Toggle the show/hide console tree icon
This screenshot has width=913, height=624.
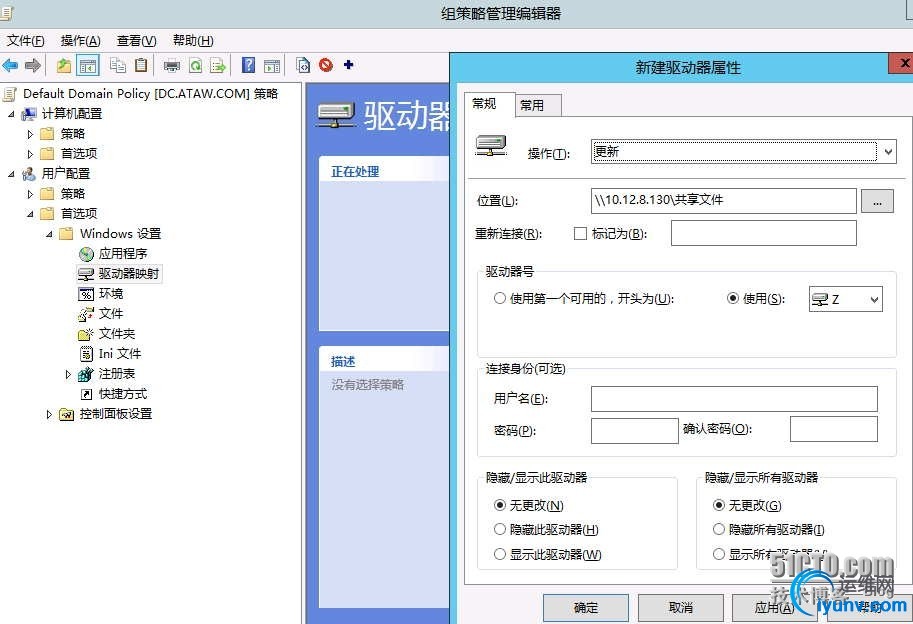pos(88,65)
